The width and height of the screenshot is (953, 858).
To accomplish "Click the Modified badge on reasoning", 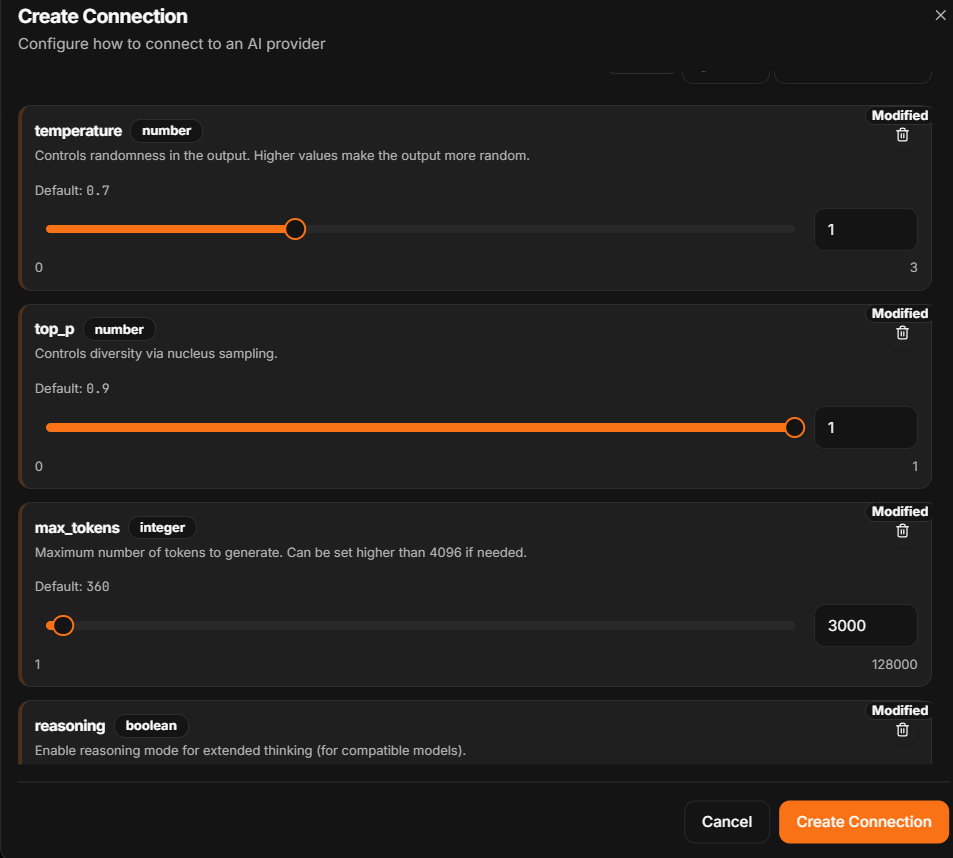I will 900,710.
